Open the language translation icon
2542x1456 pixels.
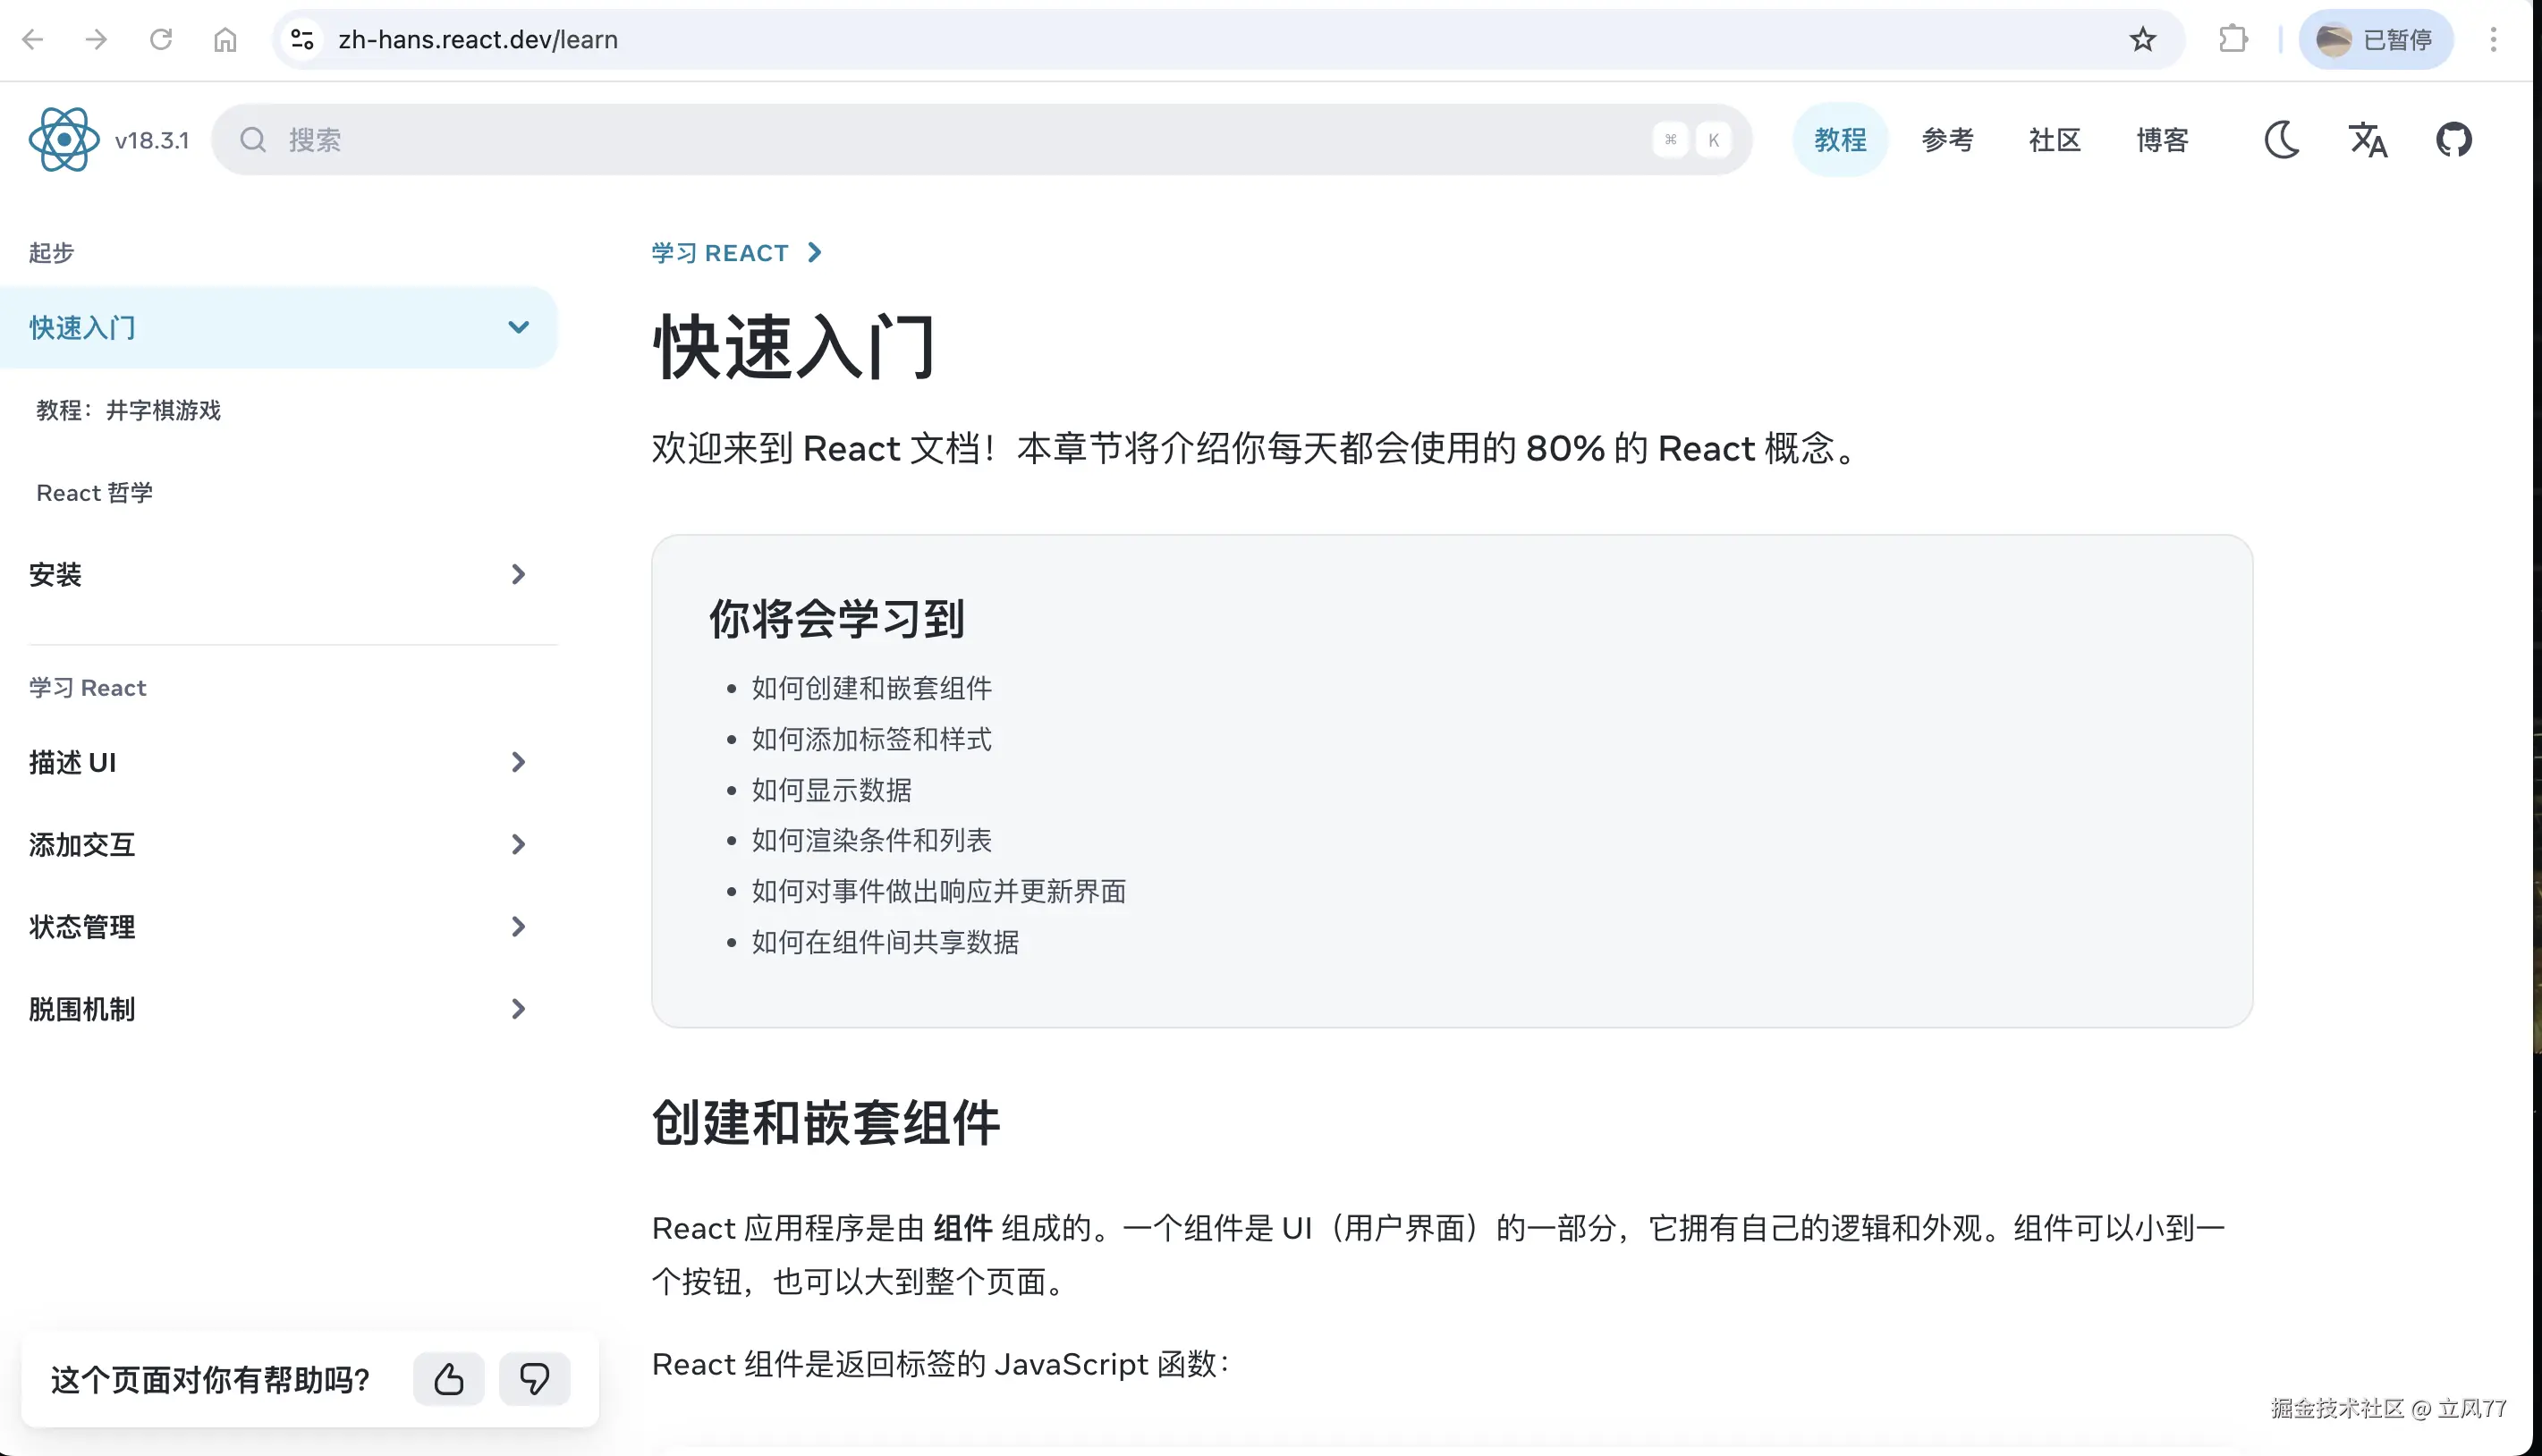[x=2367, y=140]
